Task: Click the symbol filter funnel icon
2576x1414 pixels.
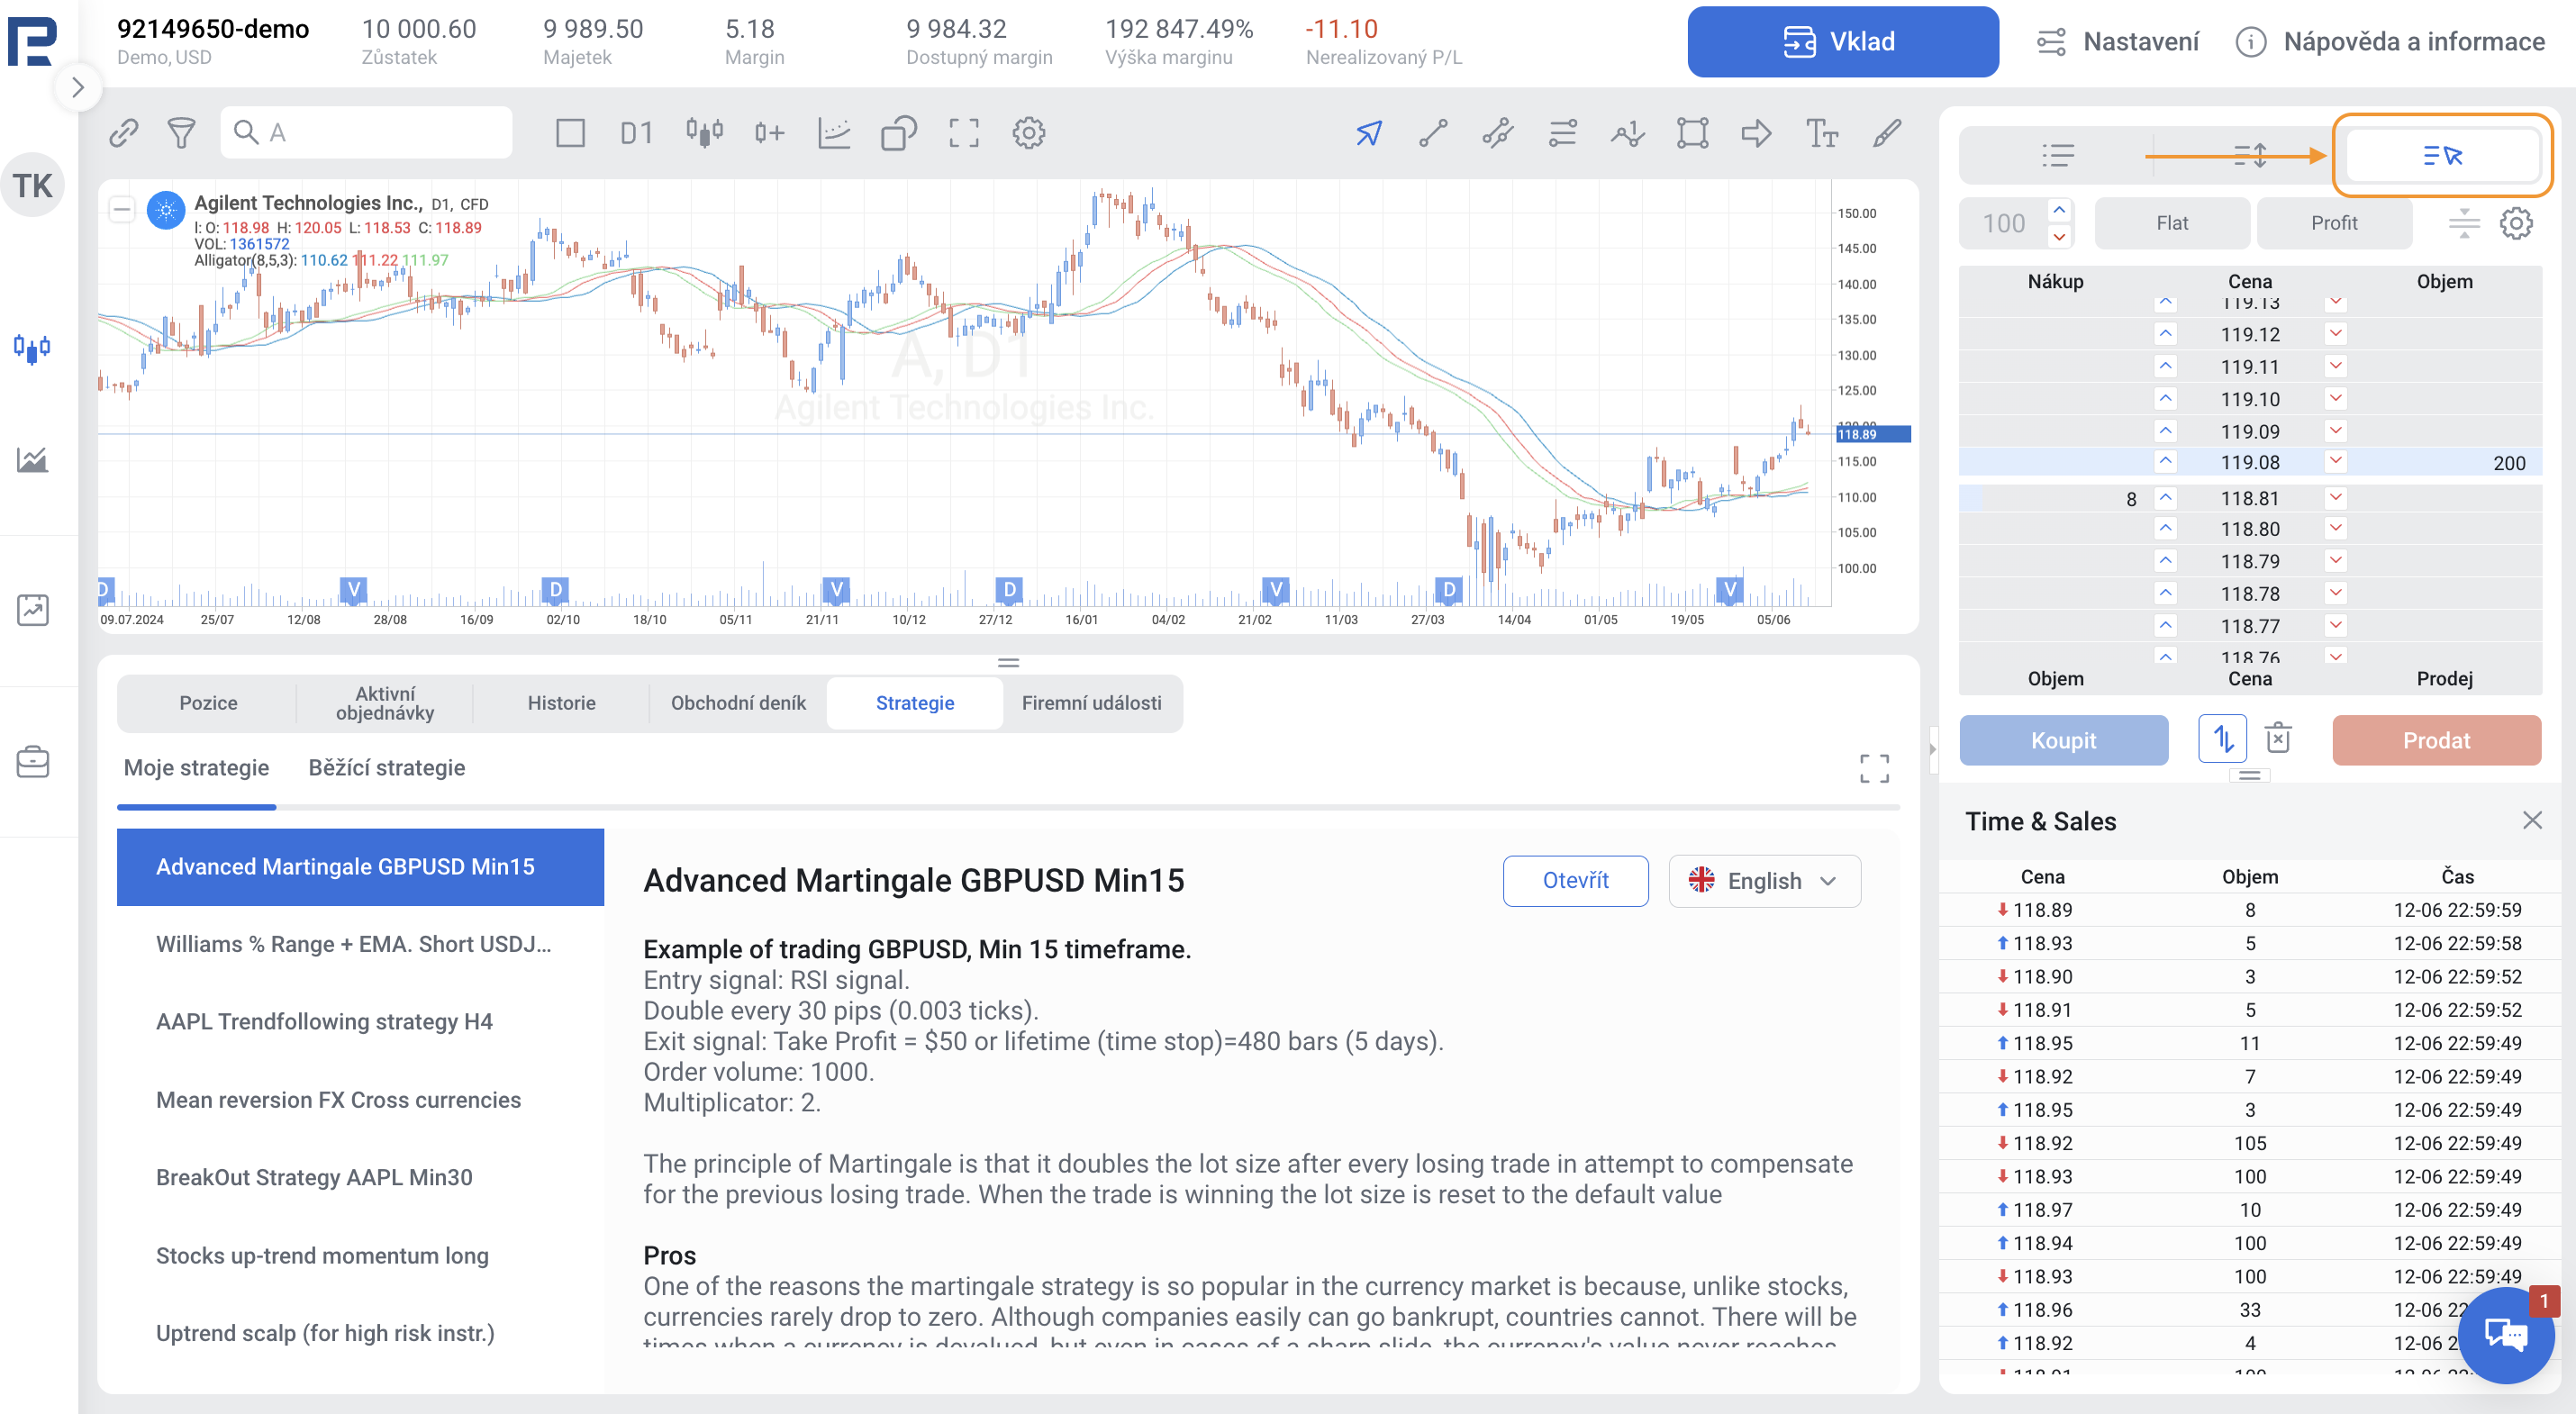Action: pyautogui.click(x=181, y=133)
